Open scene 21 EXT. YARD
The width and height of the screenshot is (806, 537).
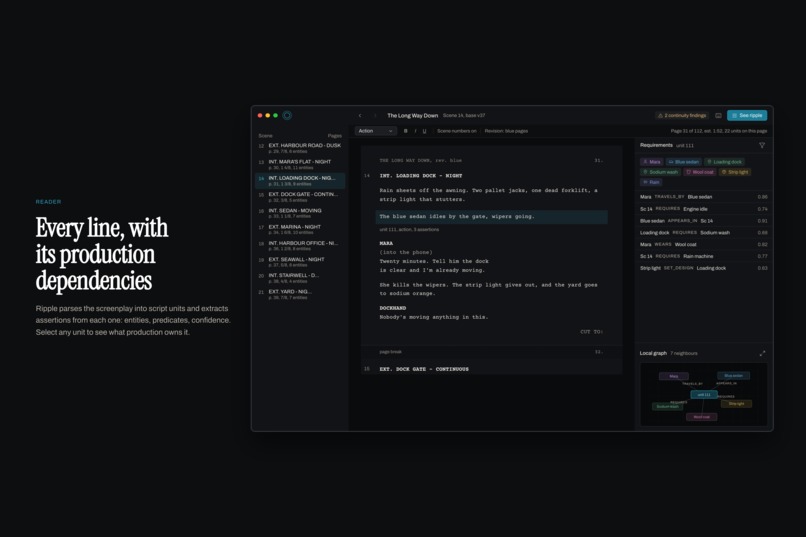300,294
